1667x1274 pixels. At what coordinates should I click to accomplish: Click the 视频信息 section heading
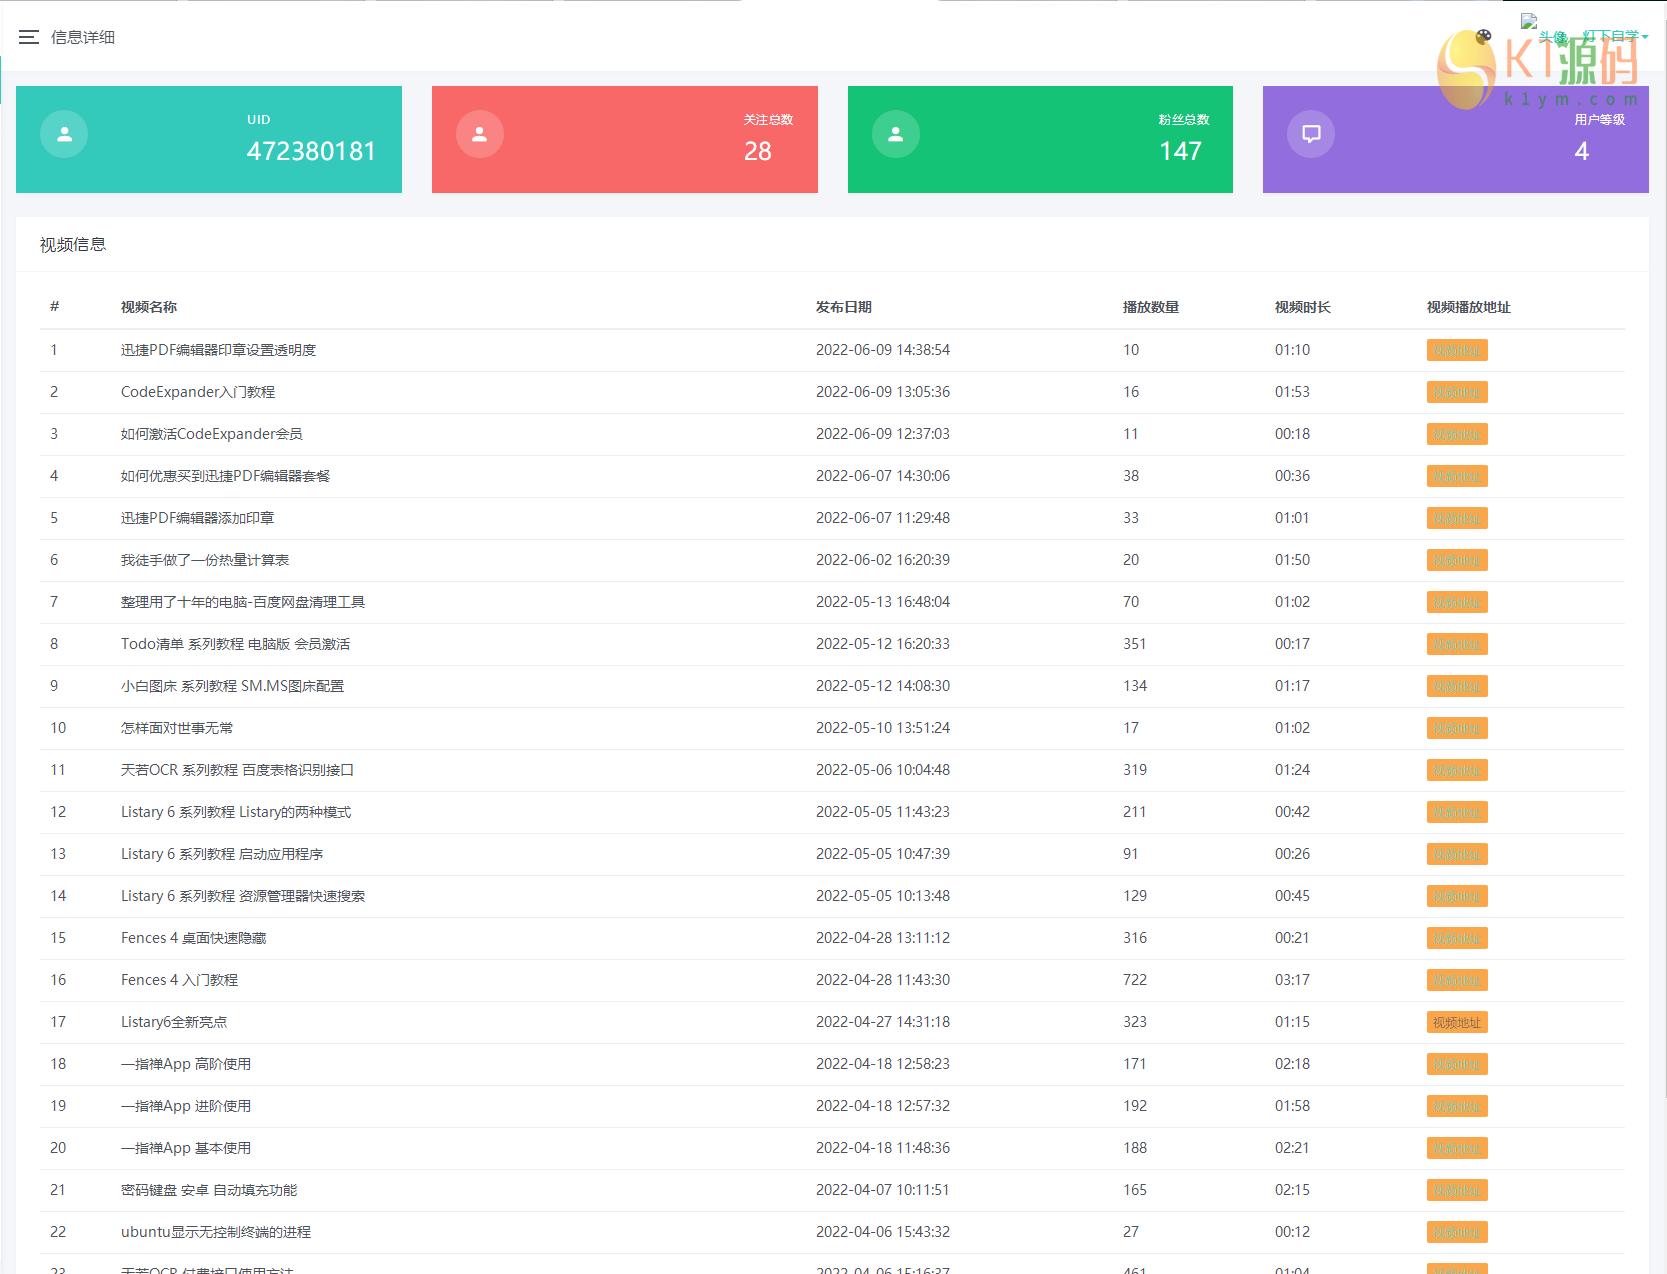pos(73,245)
